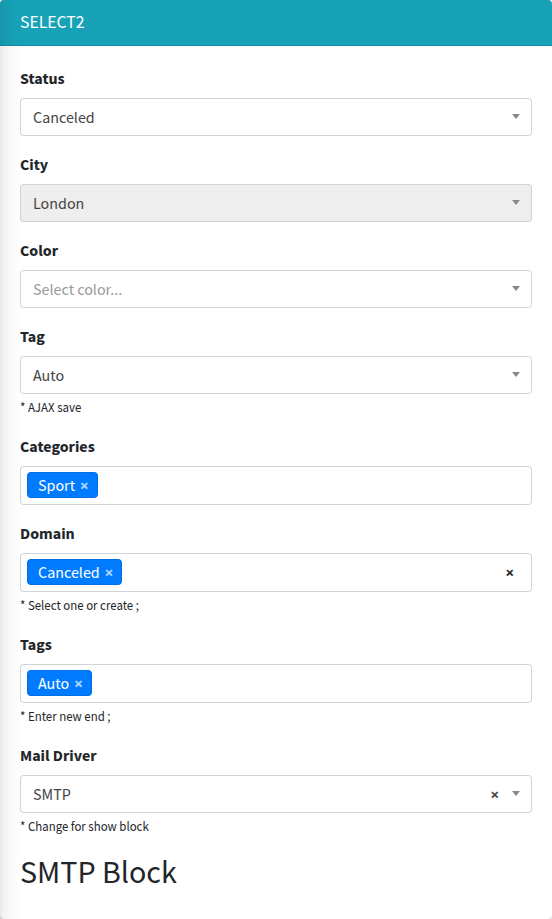Click the Color field label

(39, 251)
